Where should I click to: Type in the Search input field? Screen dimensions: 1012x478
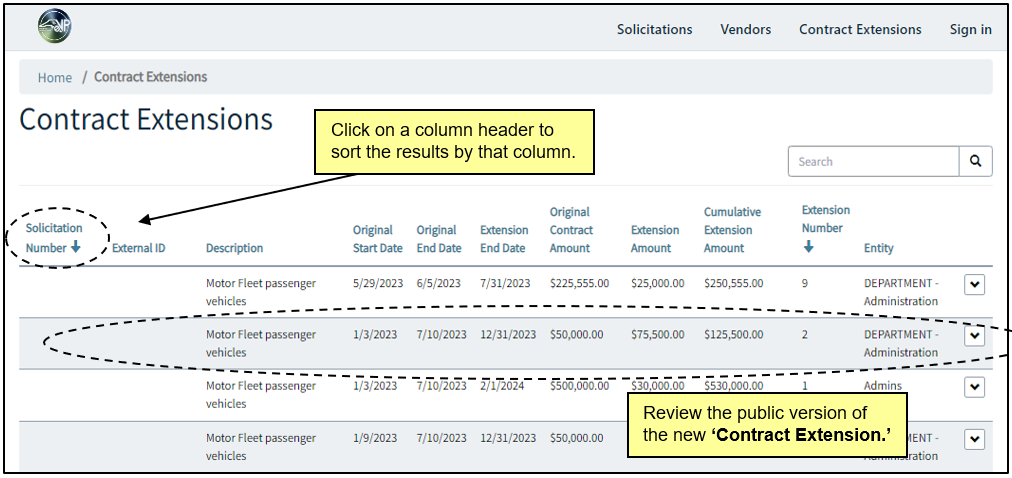tap(873, 161)
